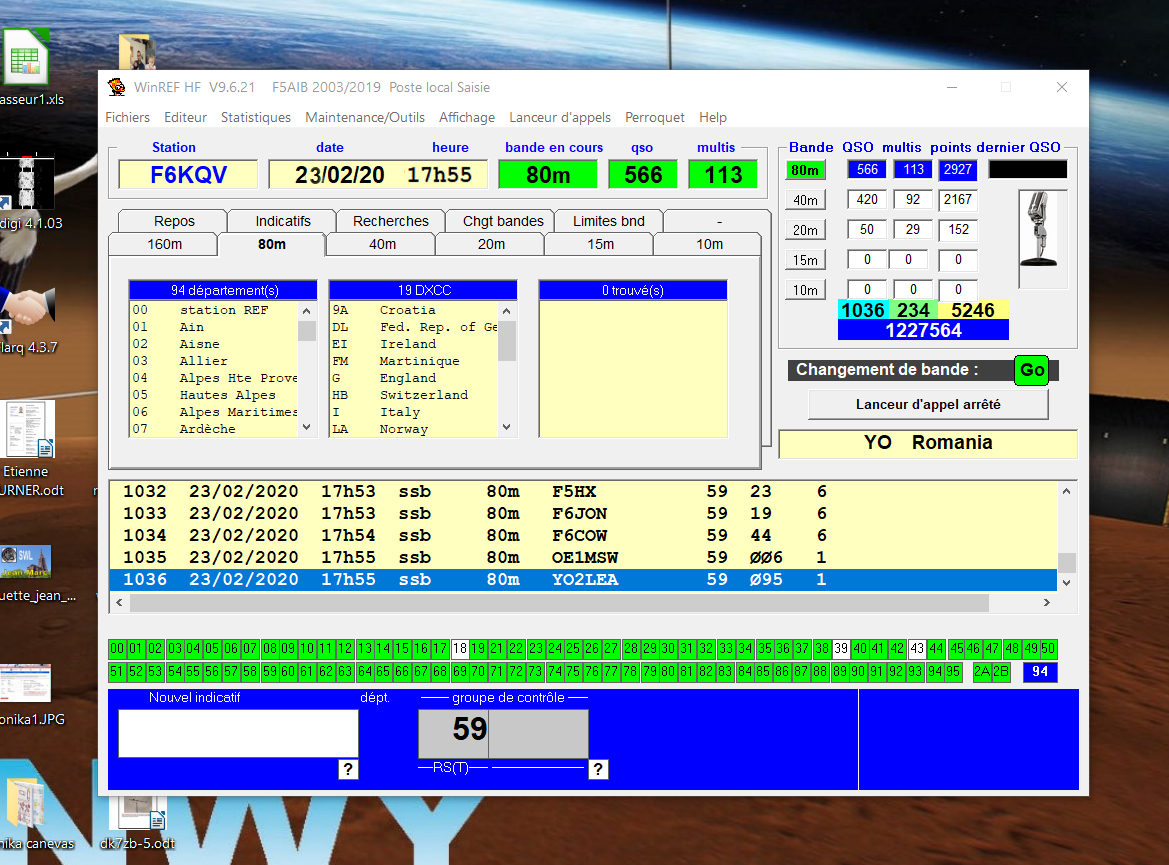The height and width of the screenshot is (865, 1169).
Task: Open the Statistiques menu
Action: [256, 117]
